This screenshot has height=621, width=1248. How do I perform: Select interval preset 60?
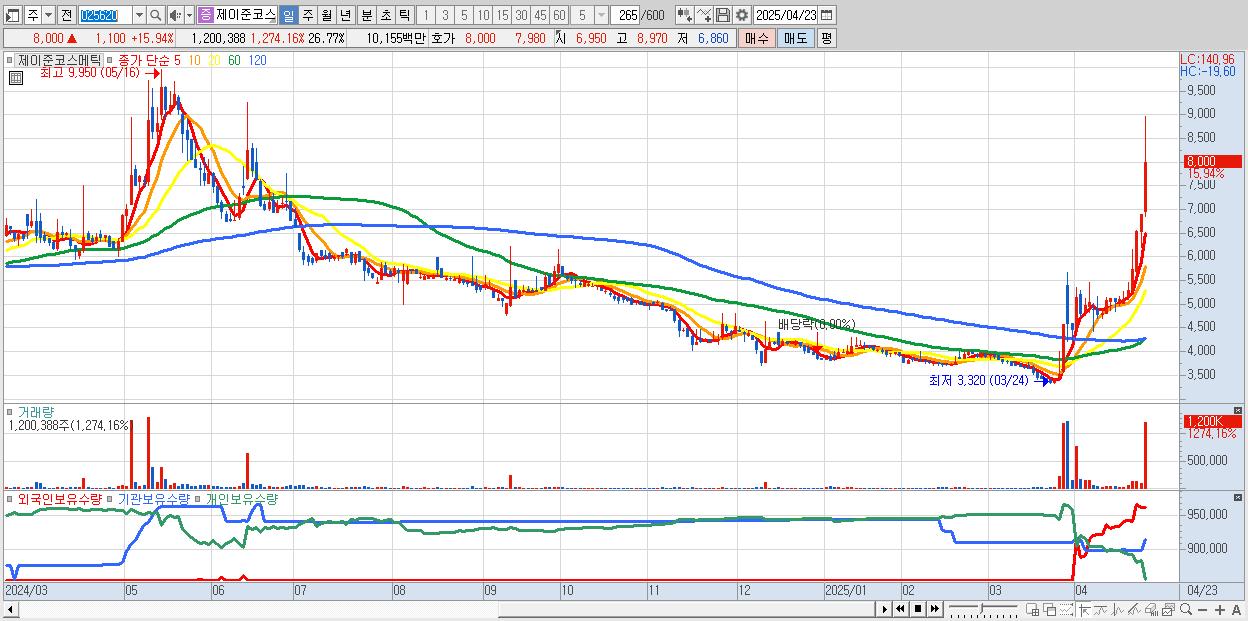[x=559, y=15]
